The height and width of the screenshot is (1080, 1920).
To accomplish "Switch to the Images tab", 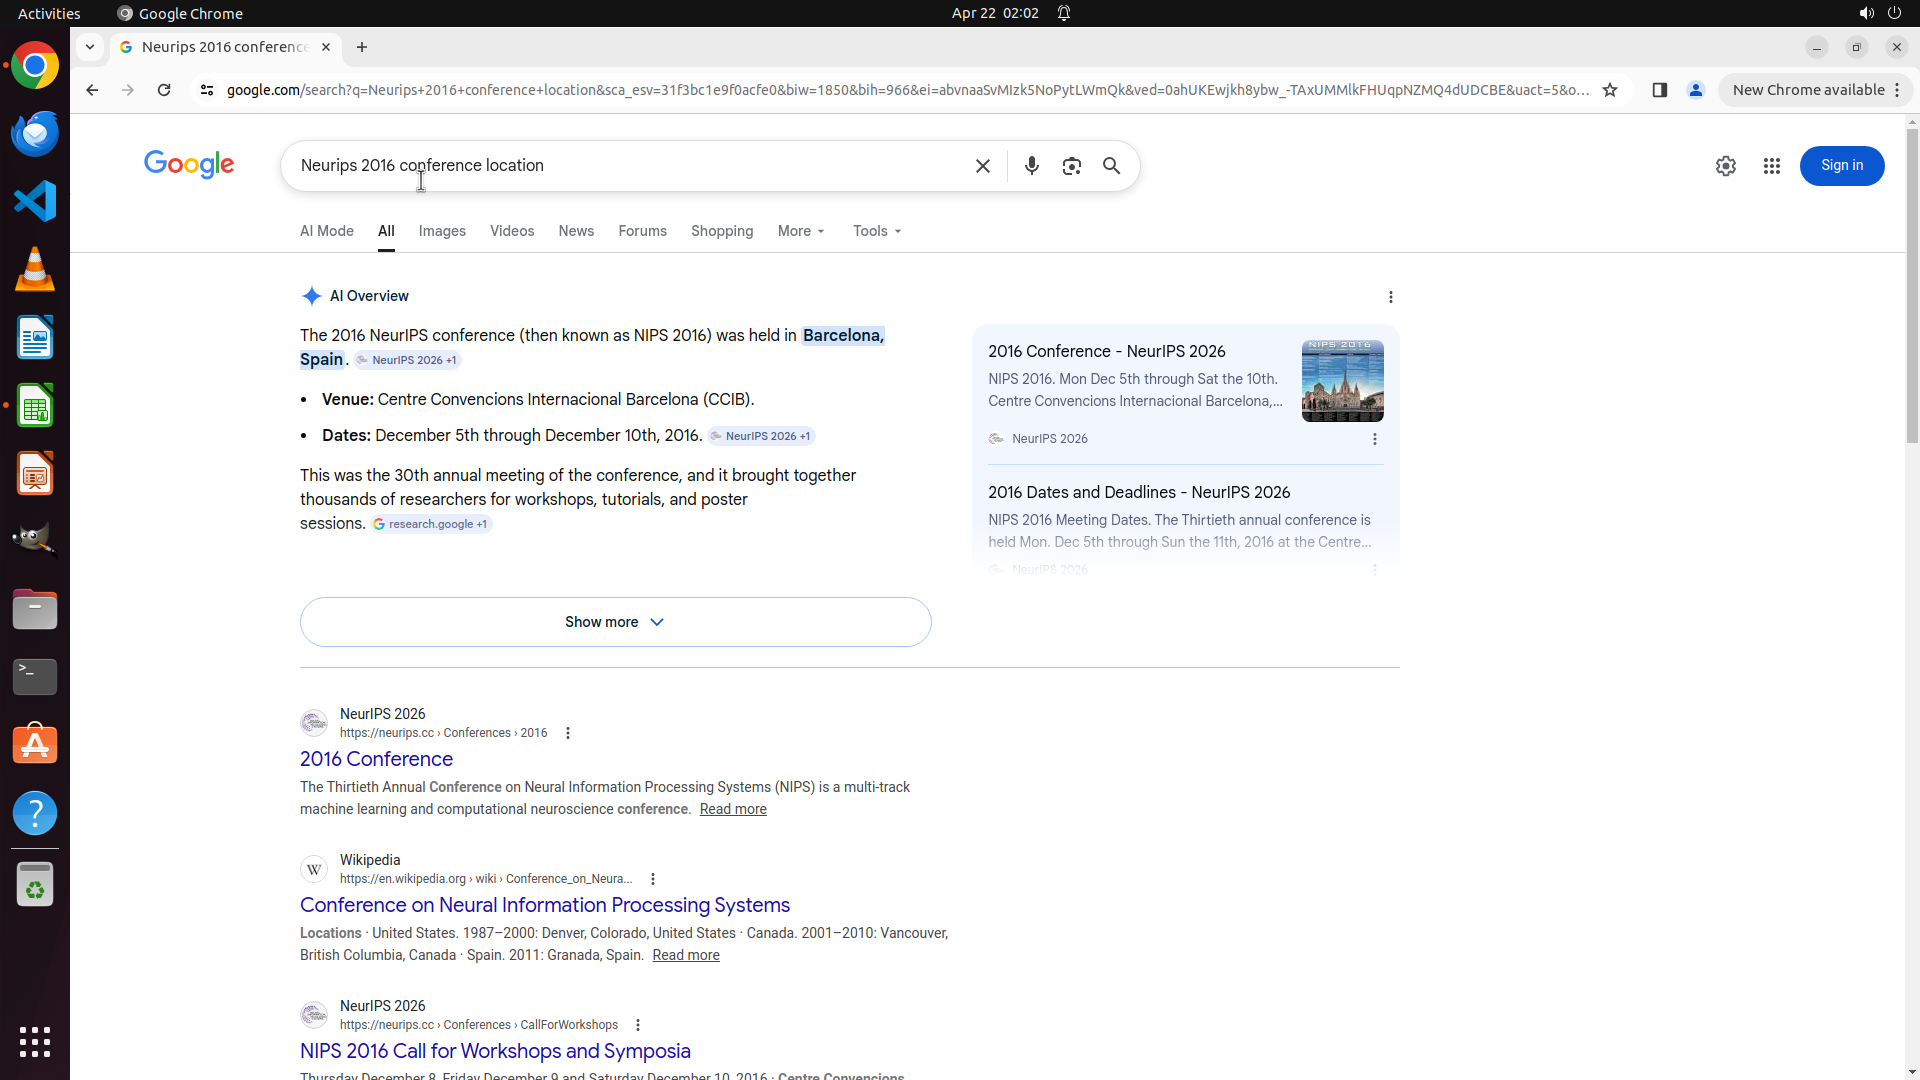I will point(442,231).
